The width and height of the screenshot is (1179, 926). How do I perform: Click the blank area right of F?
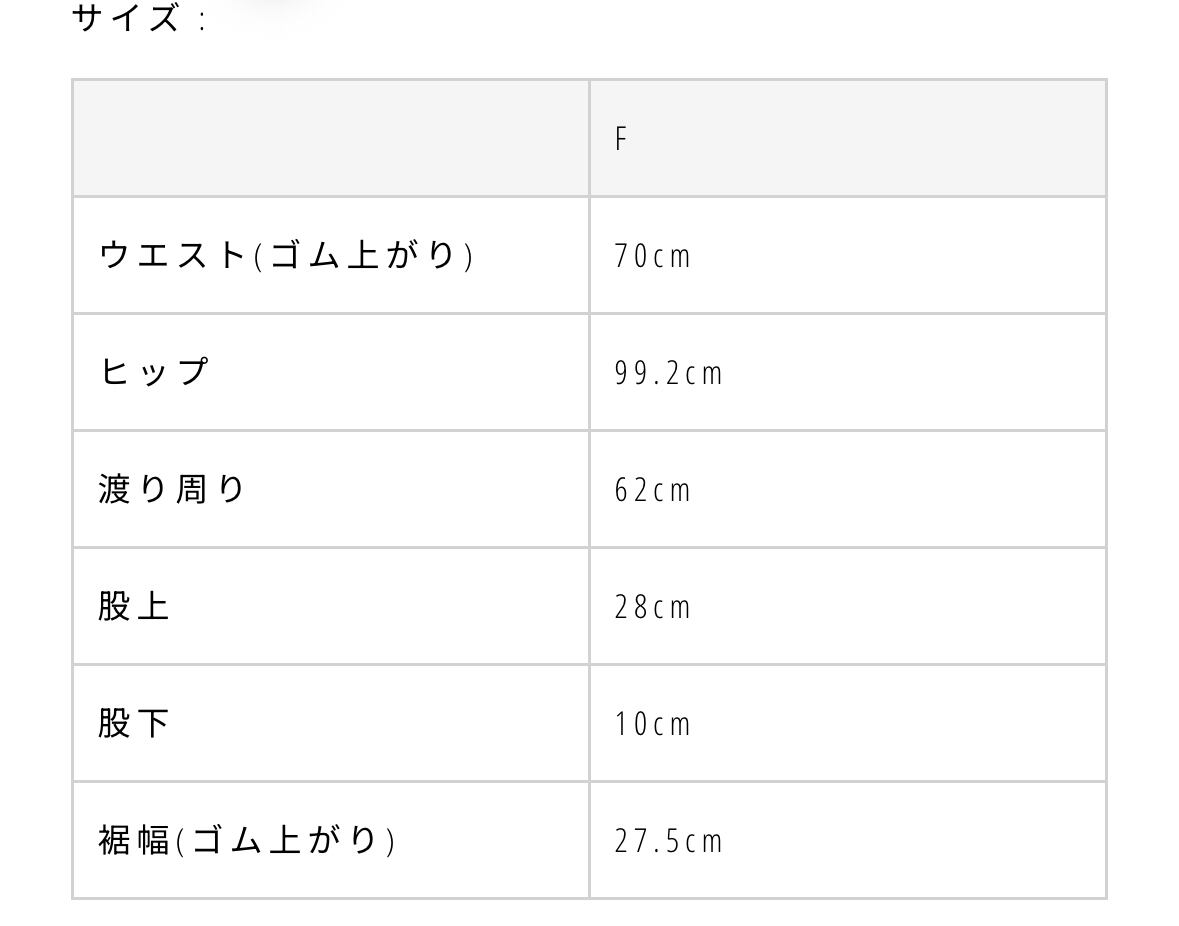860,139
